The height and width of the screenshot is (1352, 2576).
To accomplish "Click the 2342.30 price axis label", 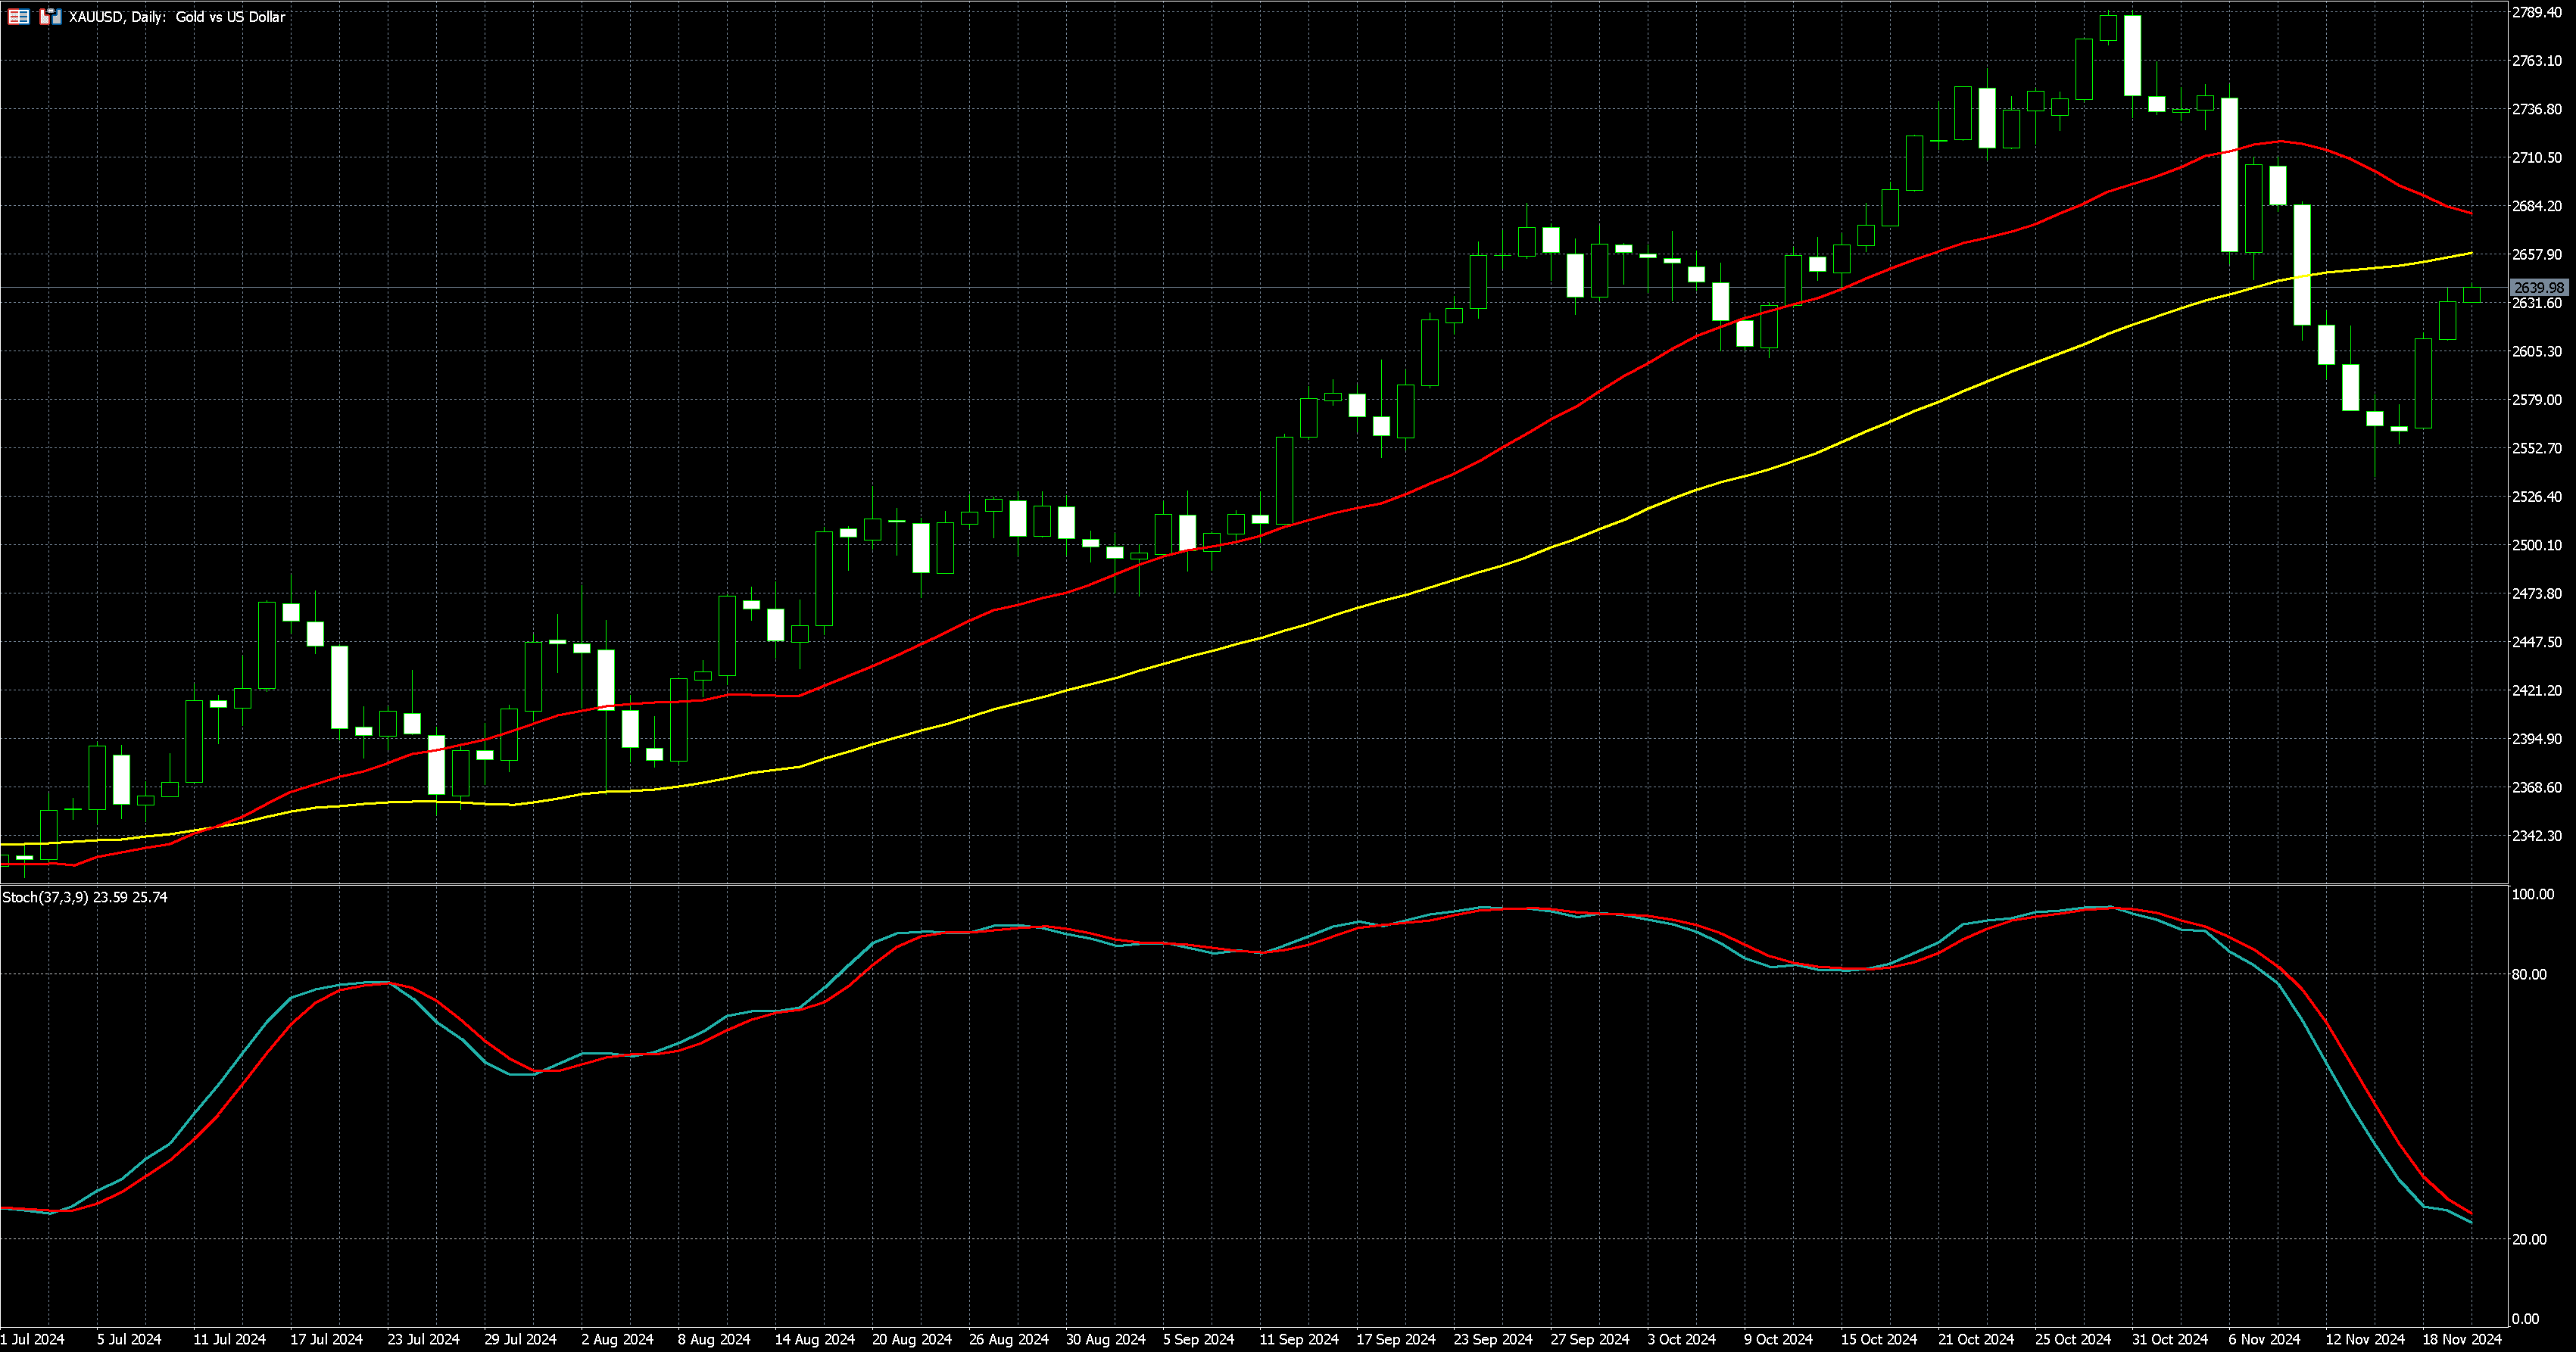I will tap(2536, 836).
